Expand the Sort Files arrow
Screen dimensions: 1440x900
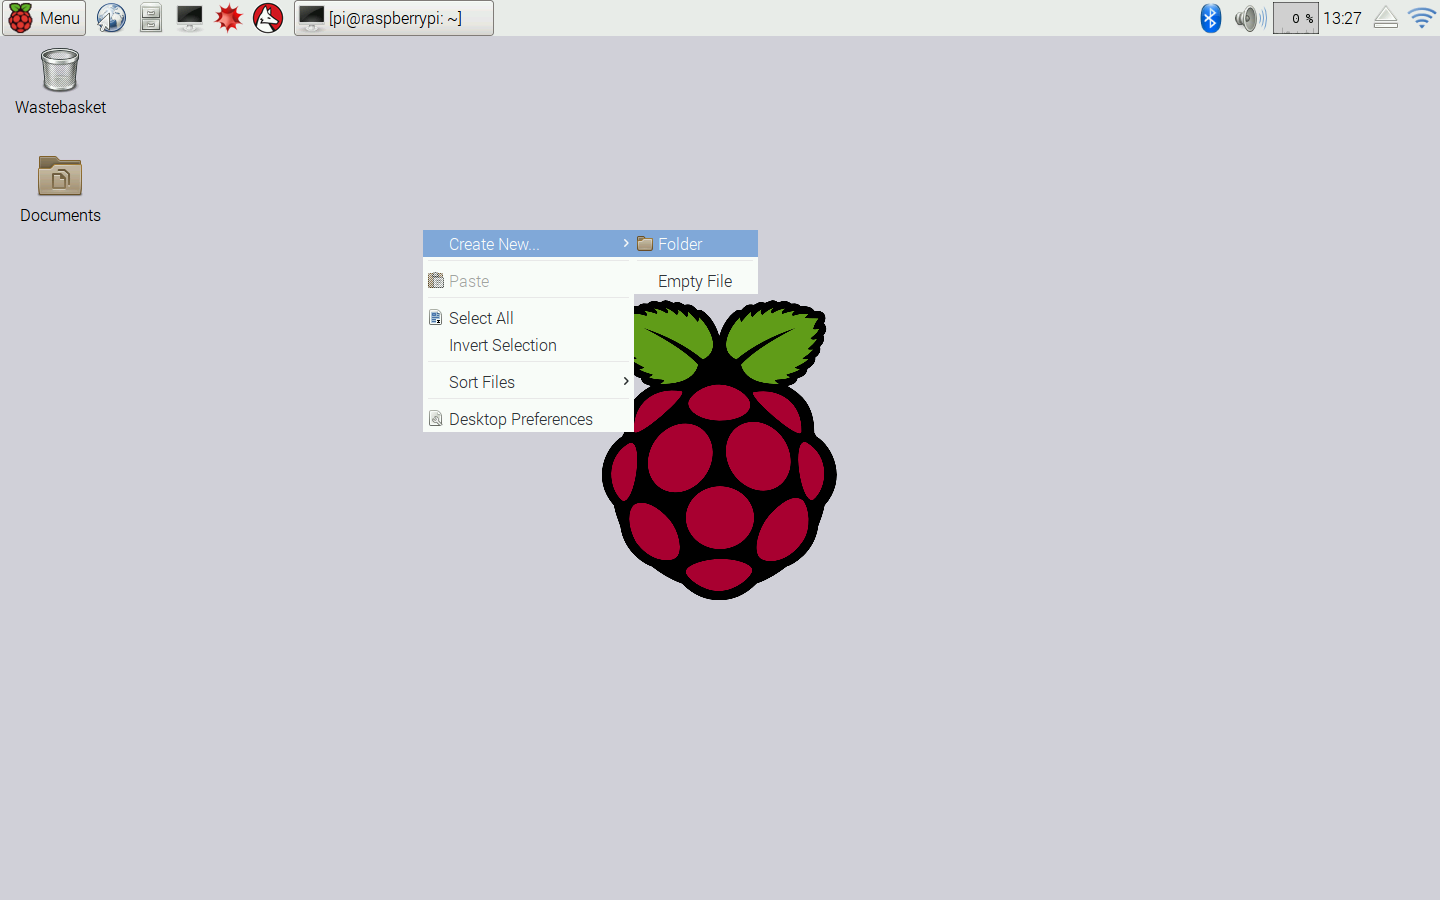point(626,381)
